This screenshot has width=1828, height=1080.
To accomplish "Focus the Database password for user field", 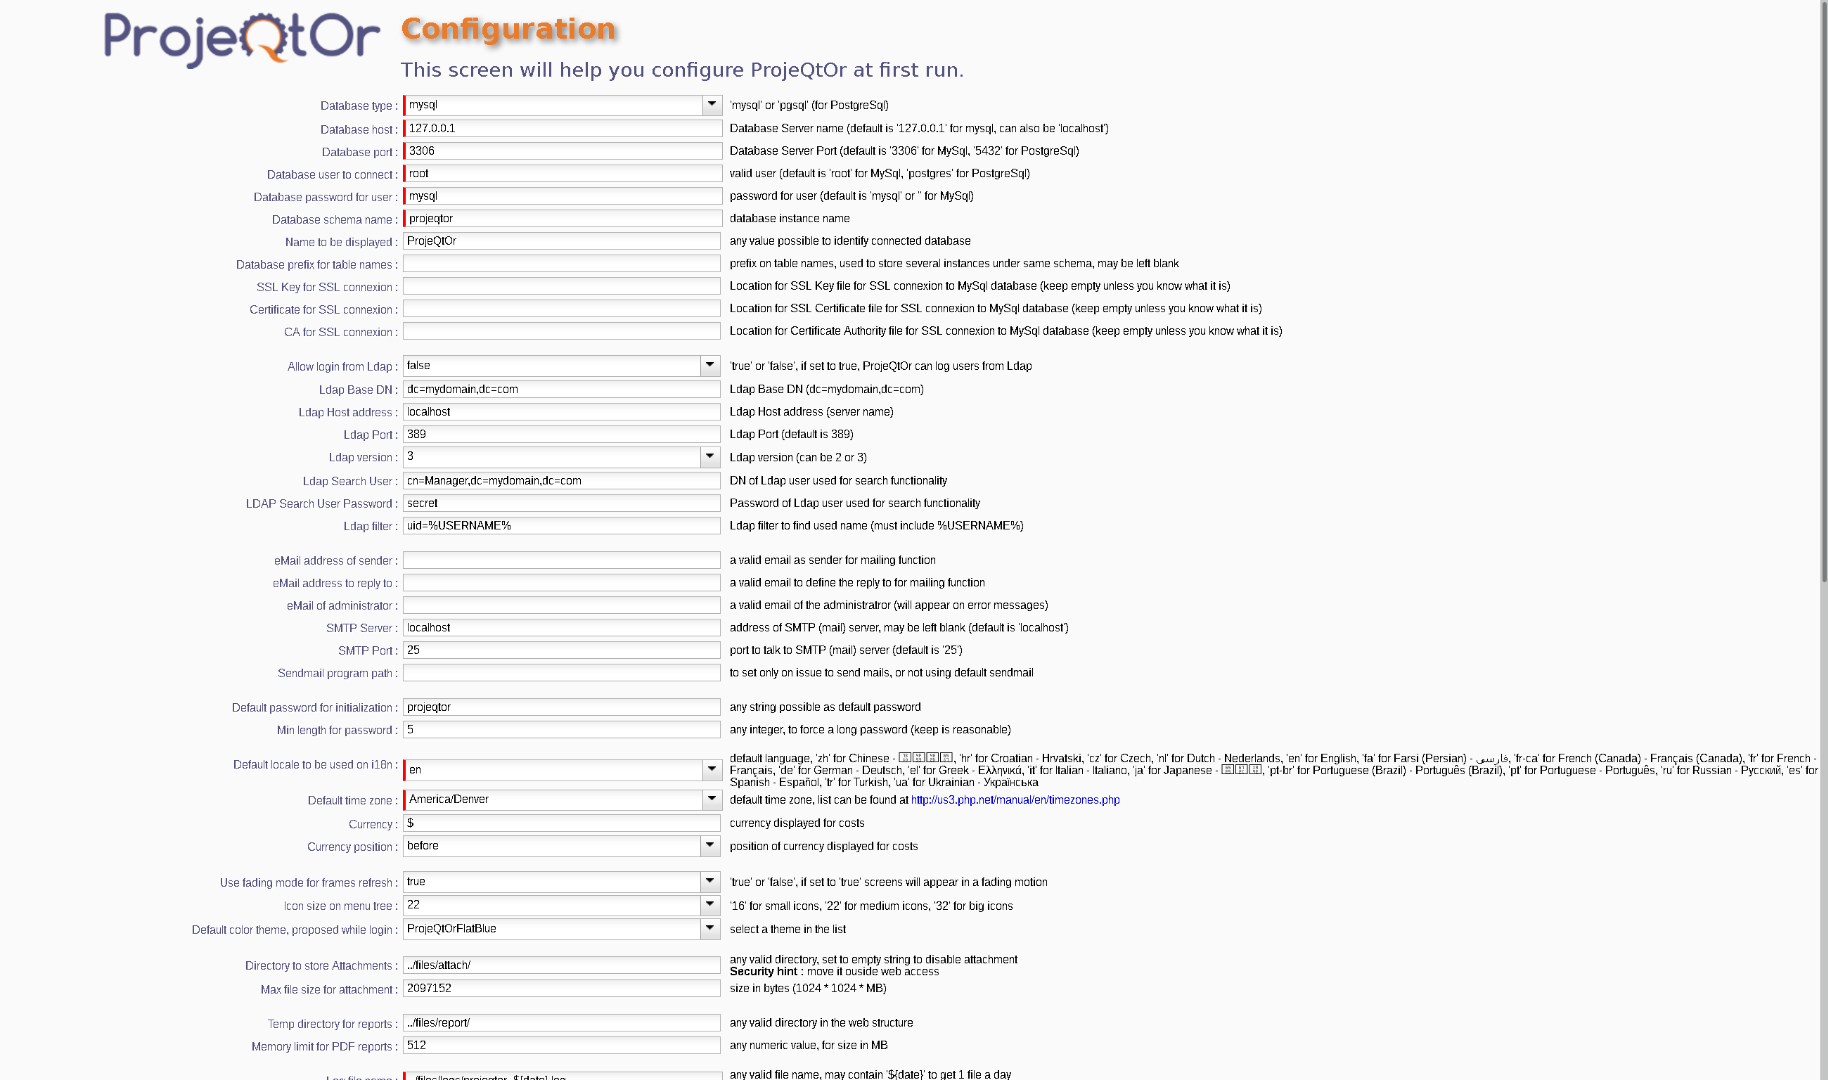I will pos(563,197).
